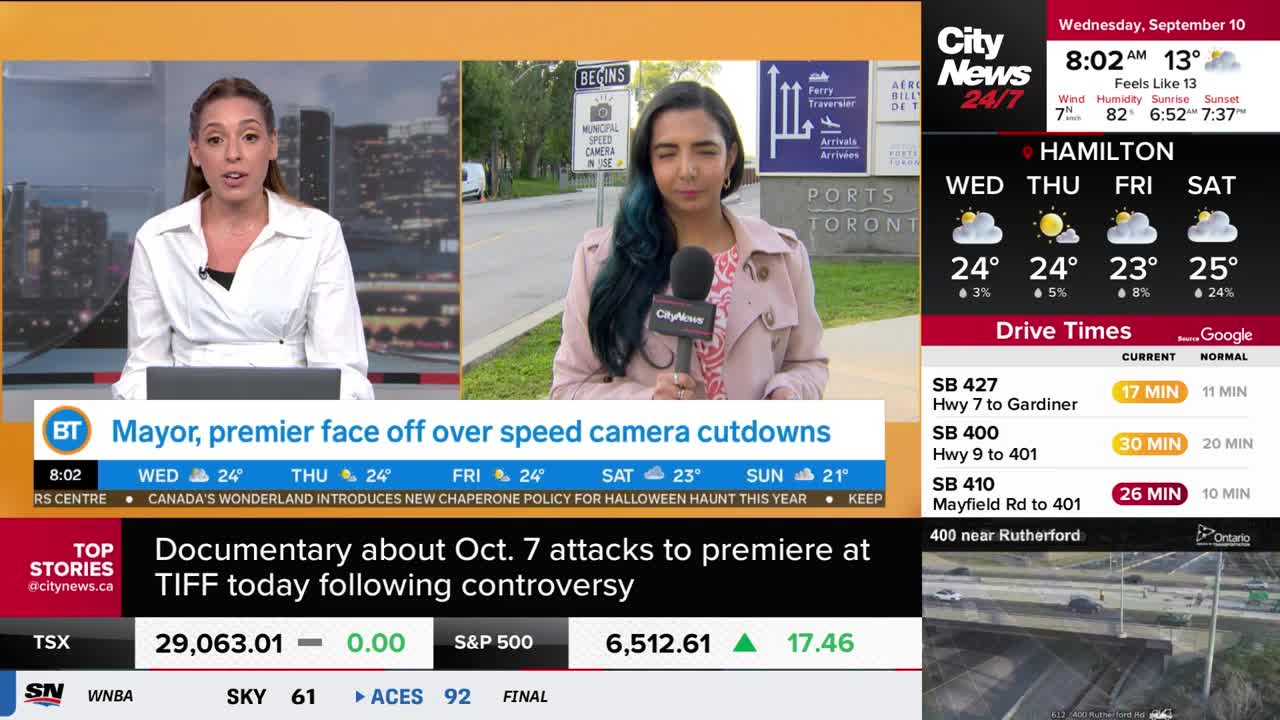The width and height of the screenshot is (1280, 720).
Task: Click the TSX index label
Action: coord(52,642)
